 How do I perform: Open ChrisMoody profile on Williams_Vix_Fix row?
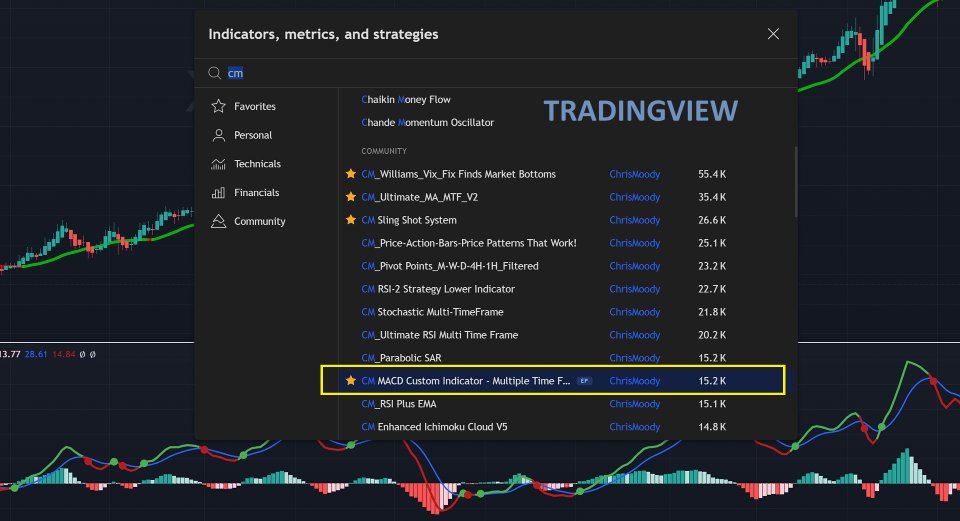(x=634, y=174)
